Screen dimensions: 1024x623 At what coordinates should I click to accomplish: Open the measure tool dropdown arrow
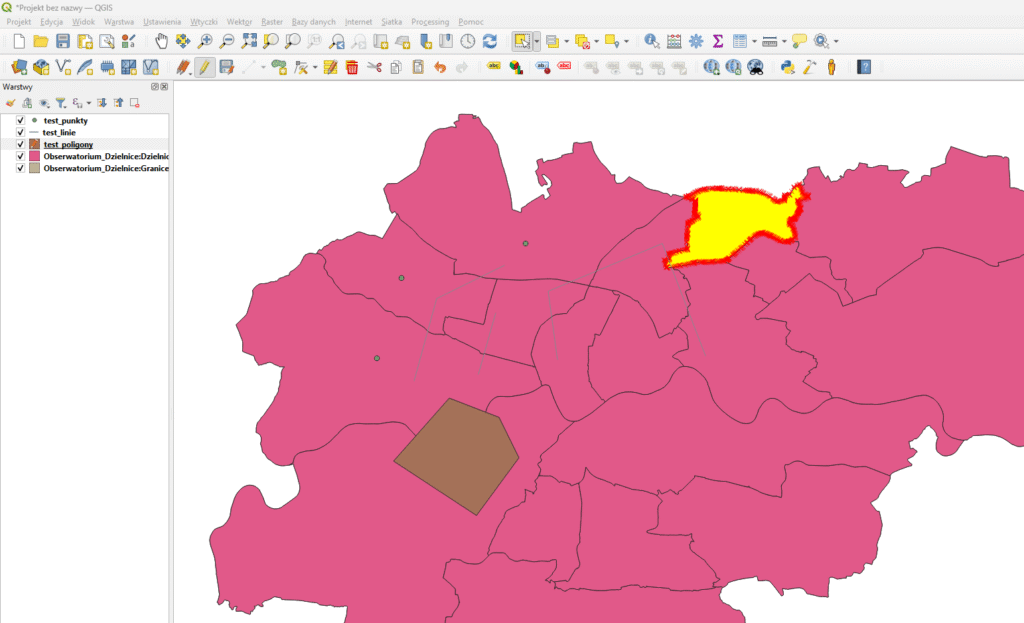[x=784, y=41]
